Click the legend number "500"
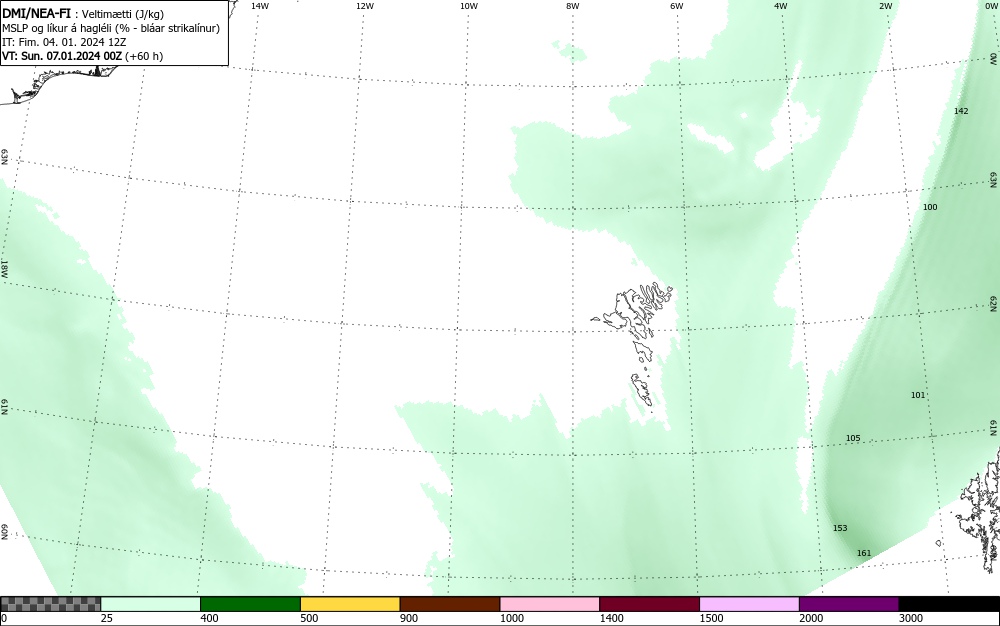The width and height of the screenshot is (1000, 626). coord(309,618)
